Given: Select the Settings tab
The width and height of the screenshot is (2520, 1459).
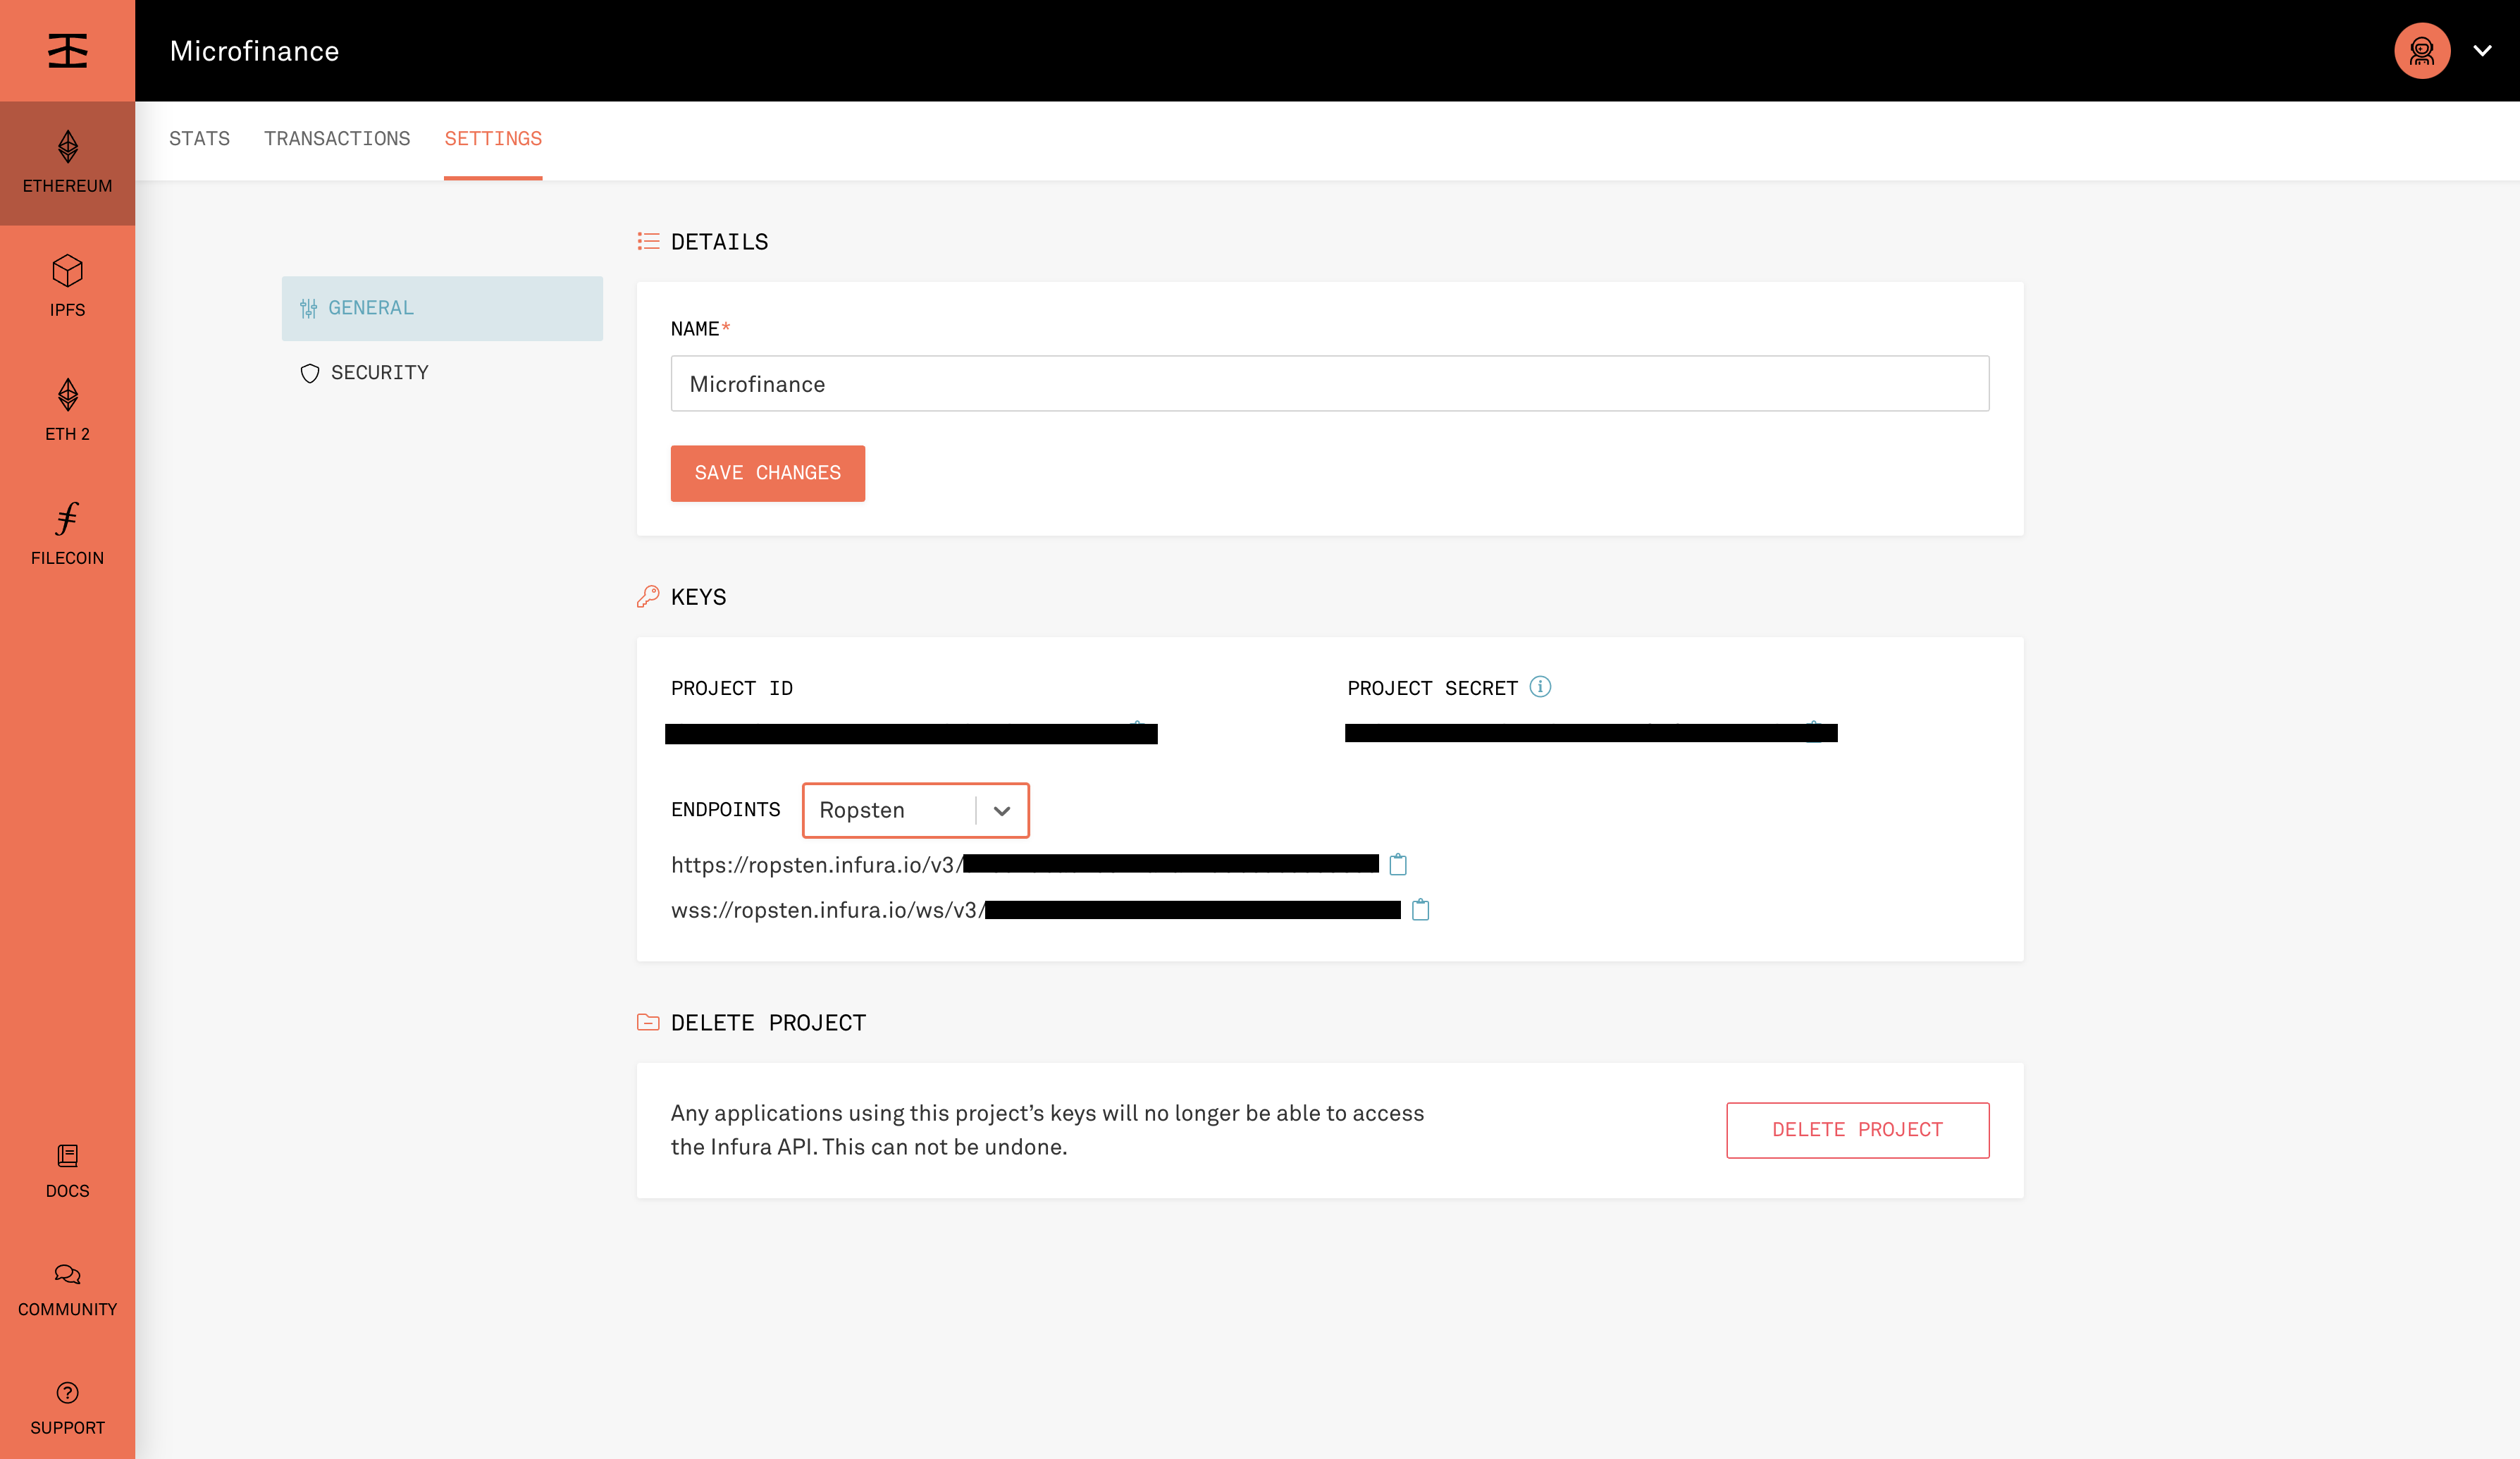Looking at the screenshot, I should pos(493,139).
